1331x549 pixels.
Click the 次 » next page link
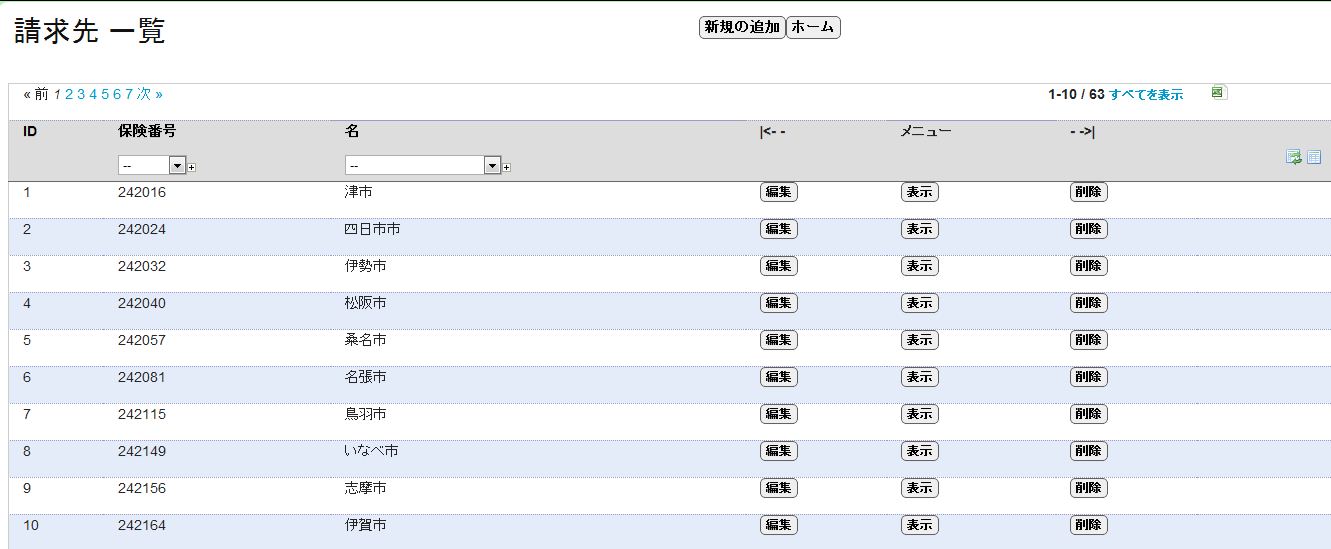150,94
